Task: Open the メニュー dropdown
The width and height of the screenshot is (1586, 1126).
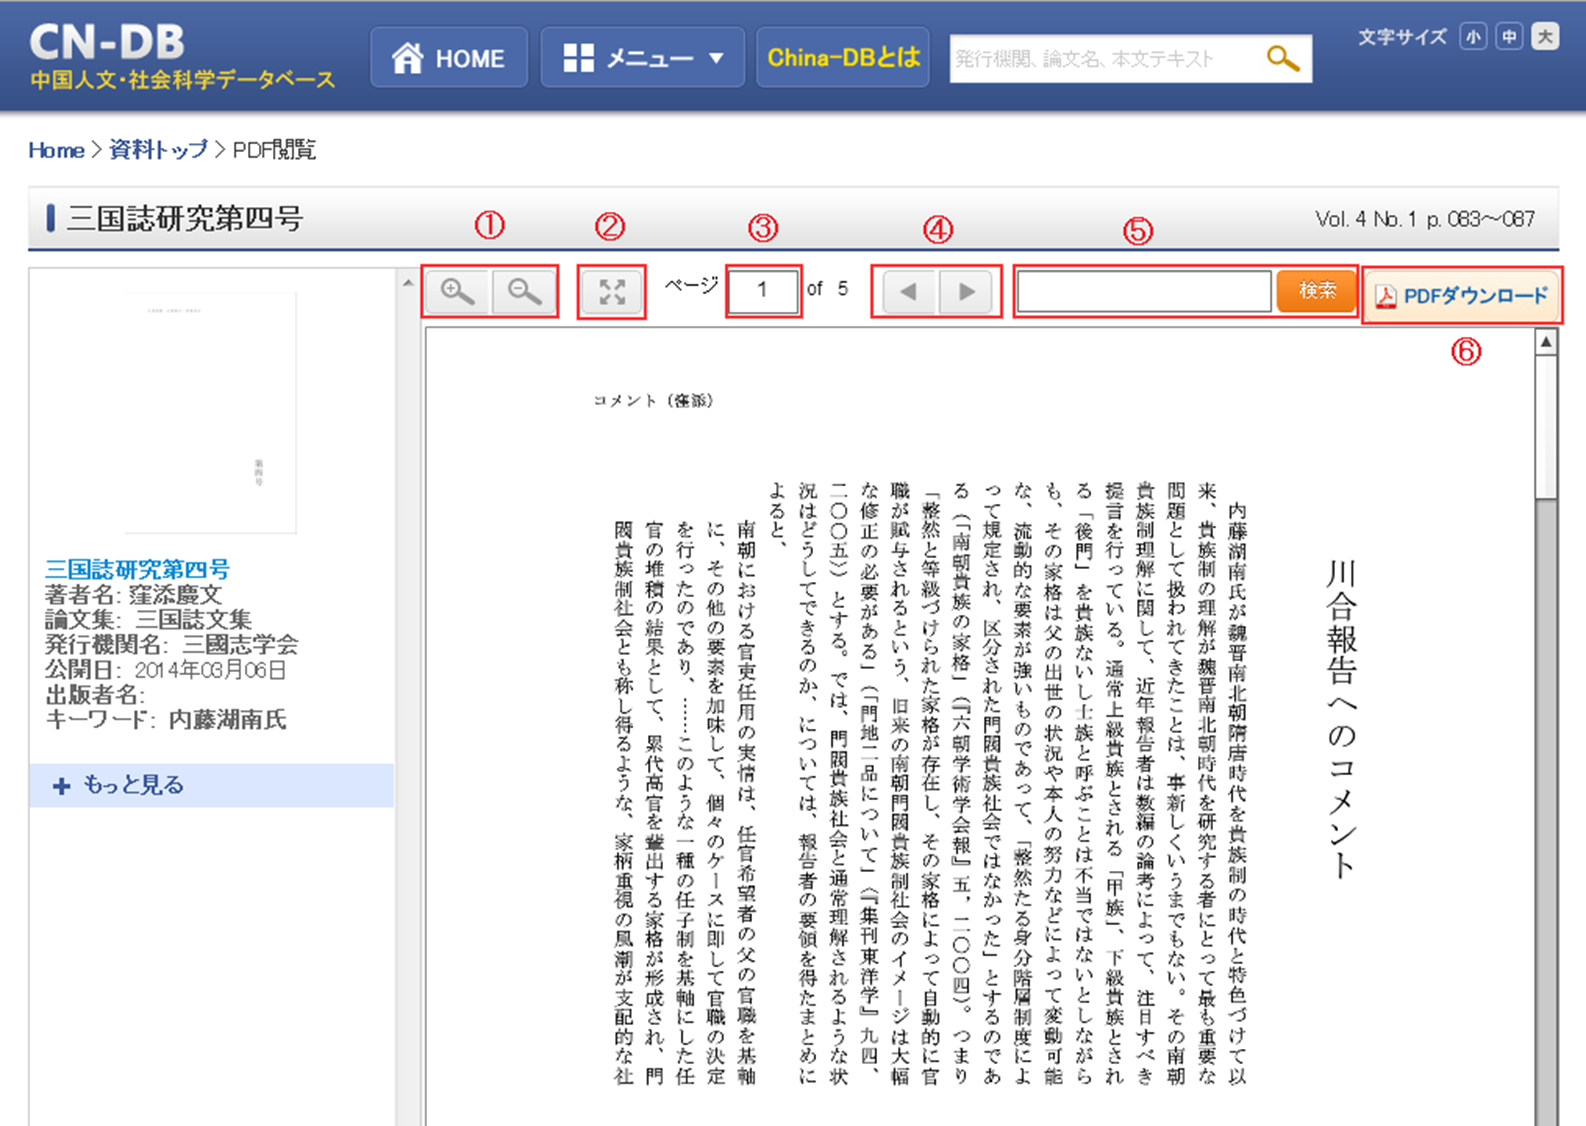Action: (x=643, y=58)
